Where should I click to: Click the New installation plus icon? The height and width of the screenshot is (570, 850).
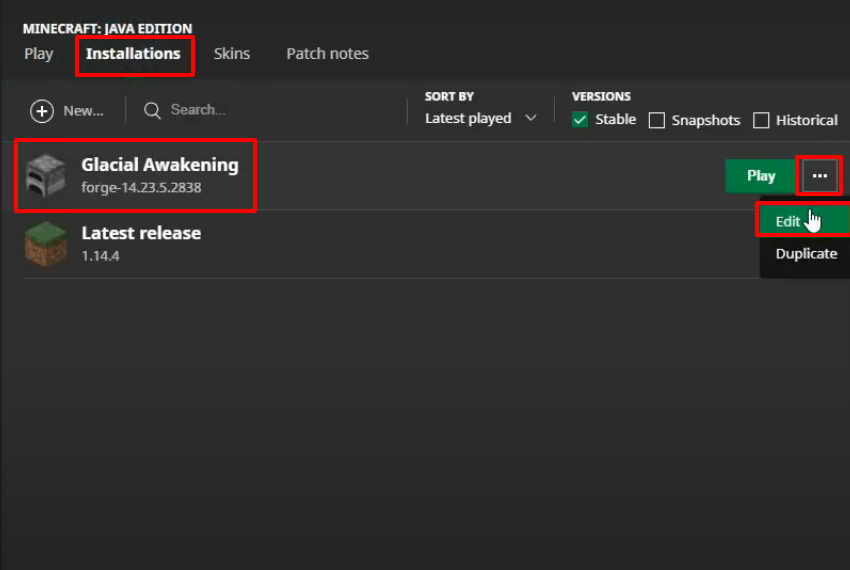pyautogui.click(x=42, y=111)
